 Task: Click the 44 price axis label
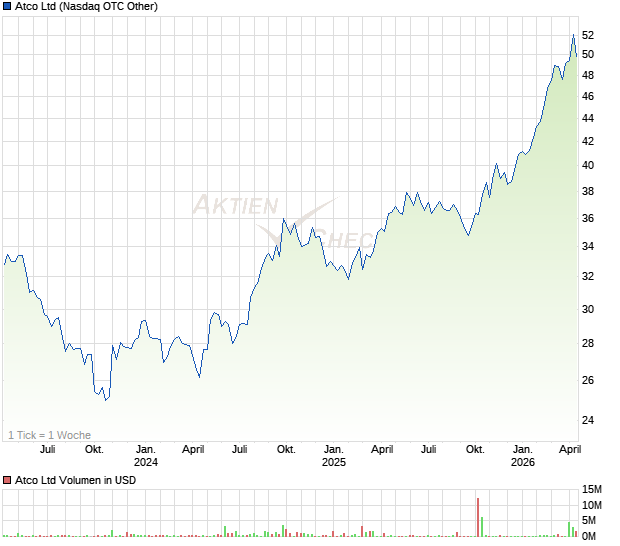tap(588, 118)
